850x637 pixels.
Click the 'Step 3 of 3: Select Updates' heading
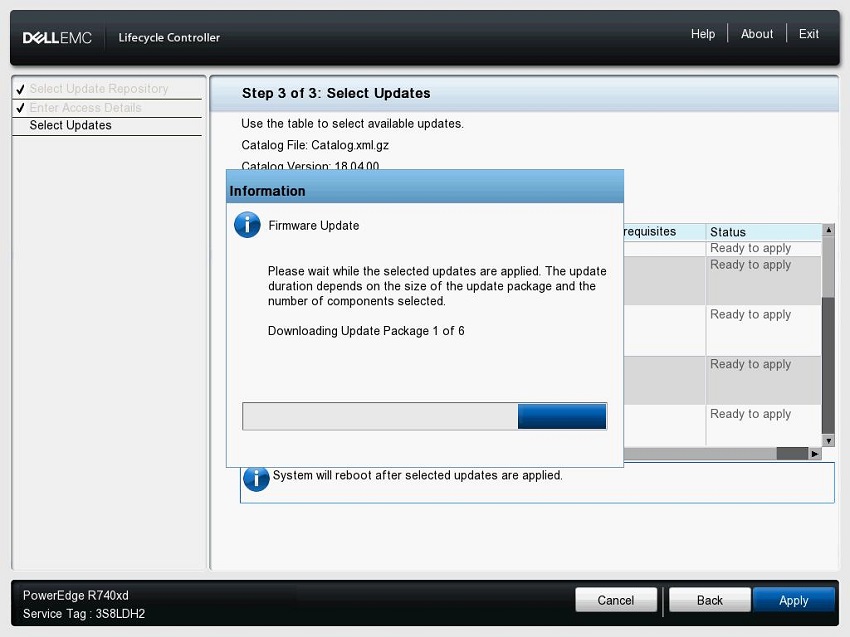(336, 93)
